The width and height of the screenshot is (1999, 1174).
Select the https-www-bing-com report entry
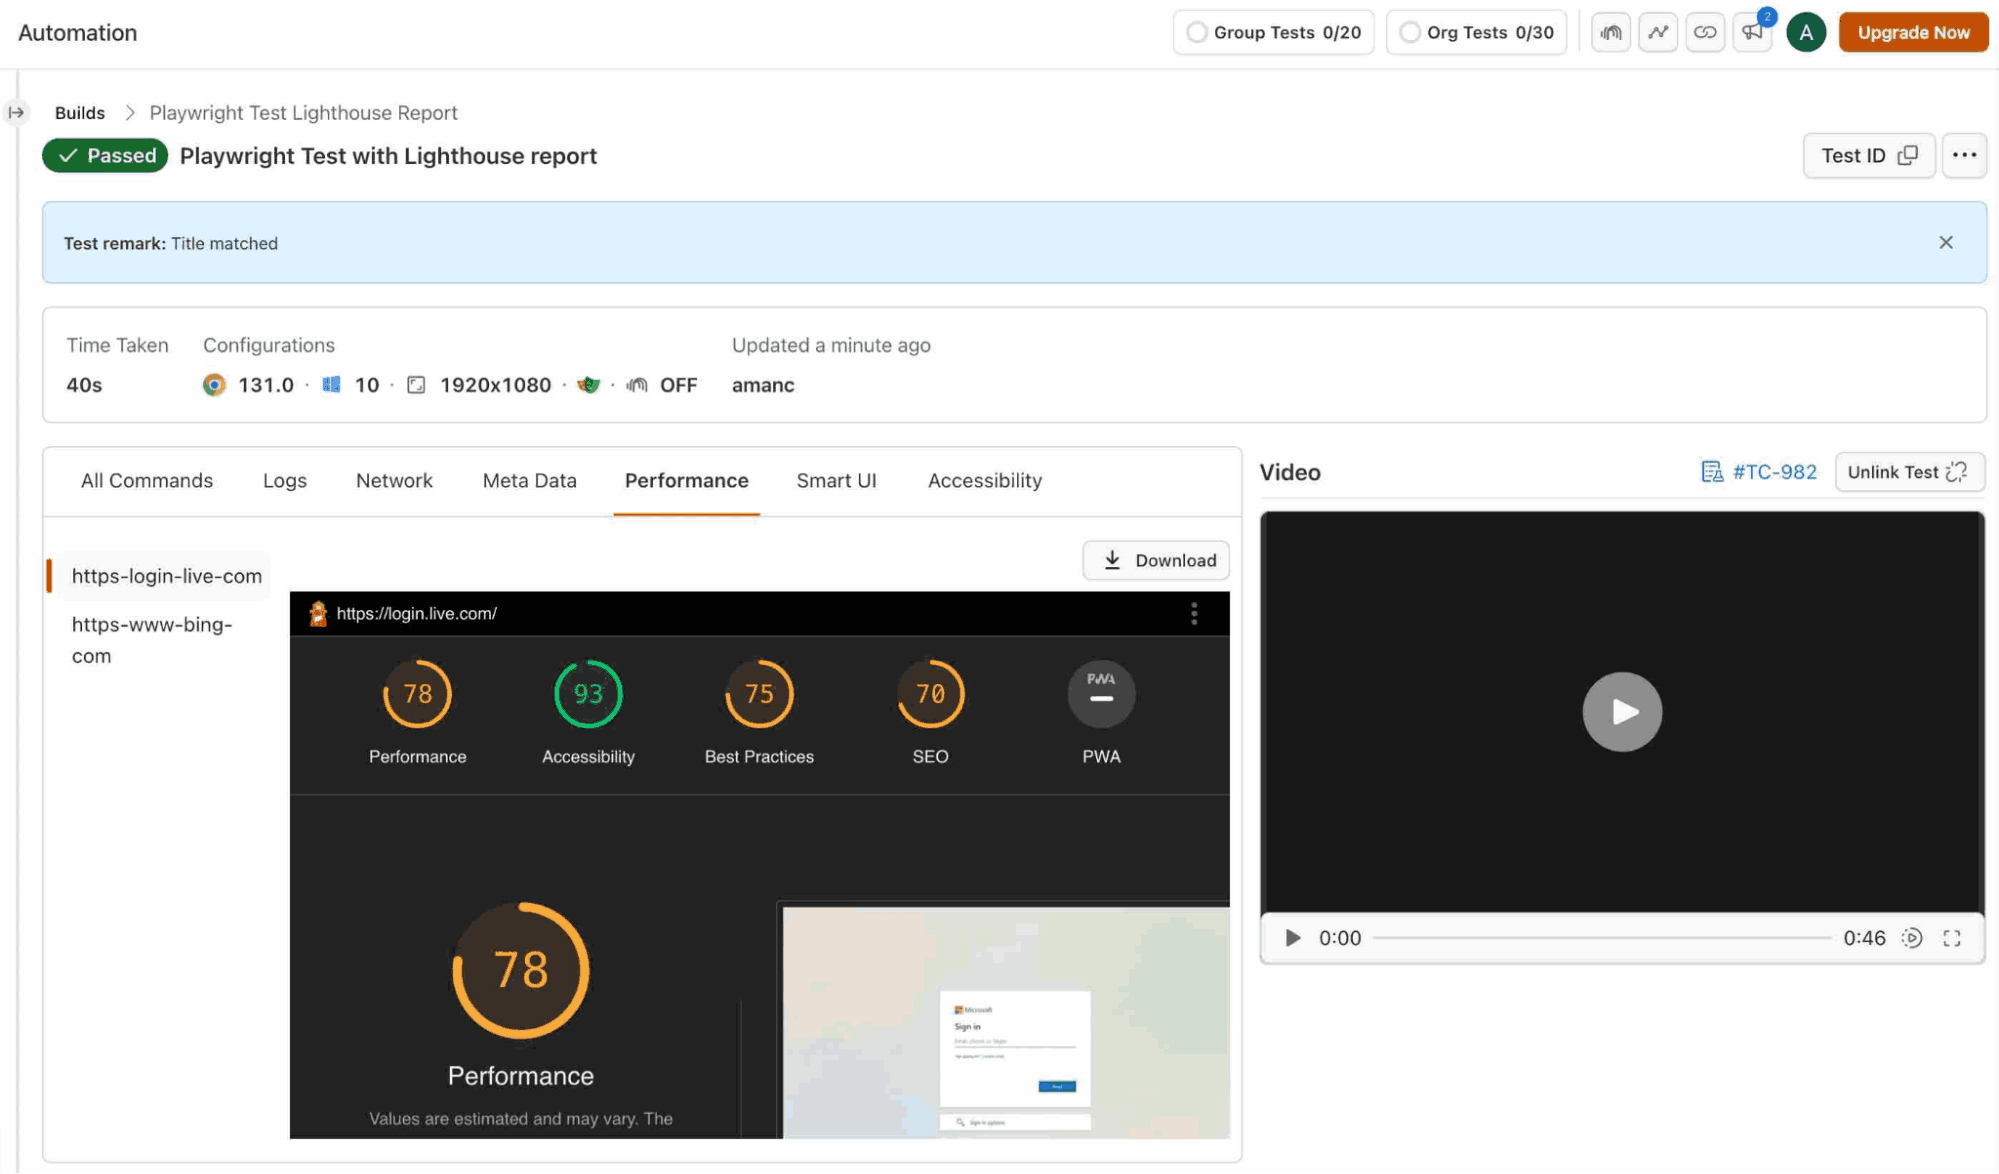point(151,639)
